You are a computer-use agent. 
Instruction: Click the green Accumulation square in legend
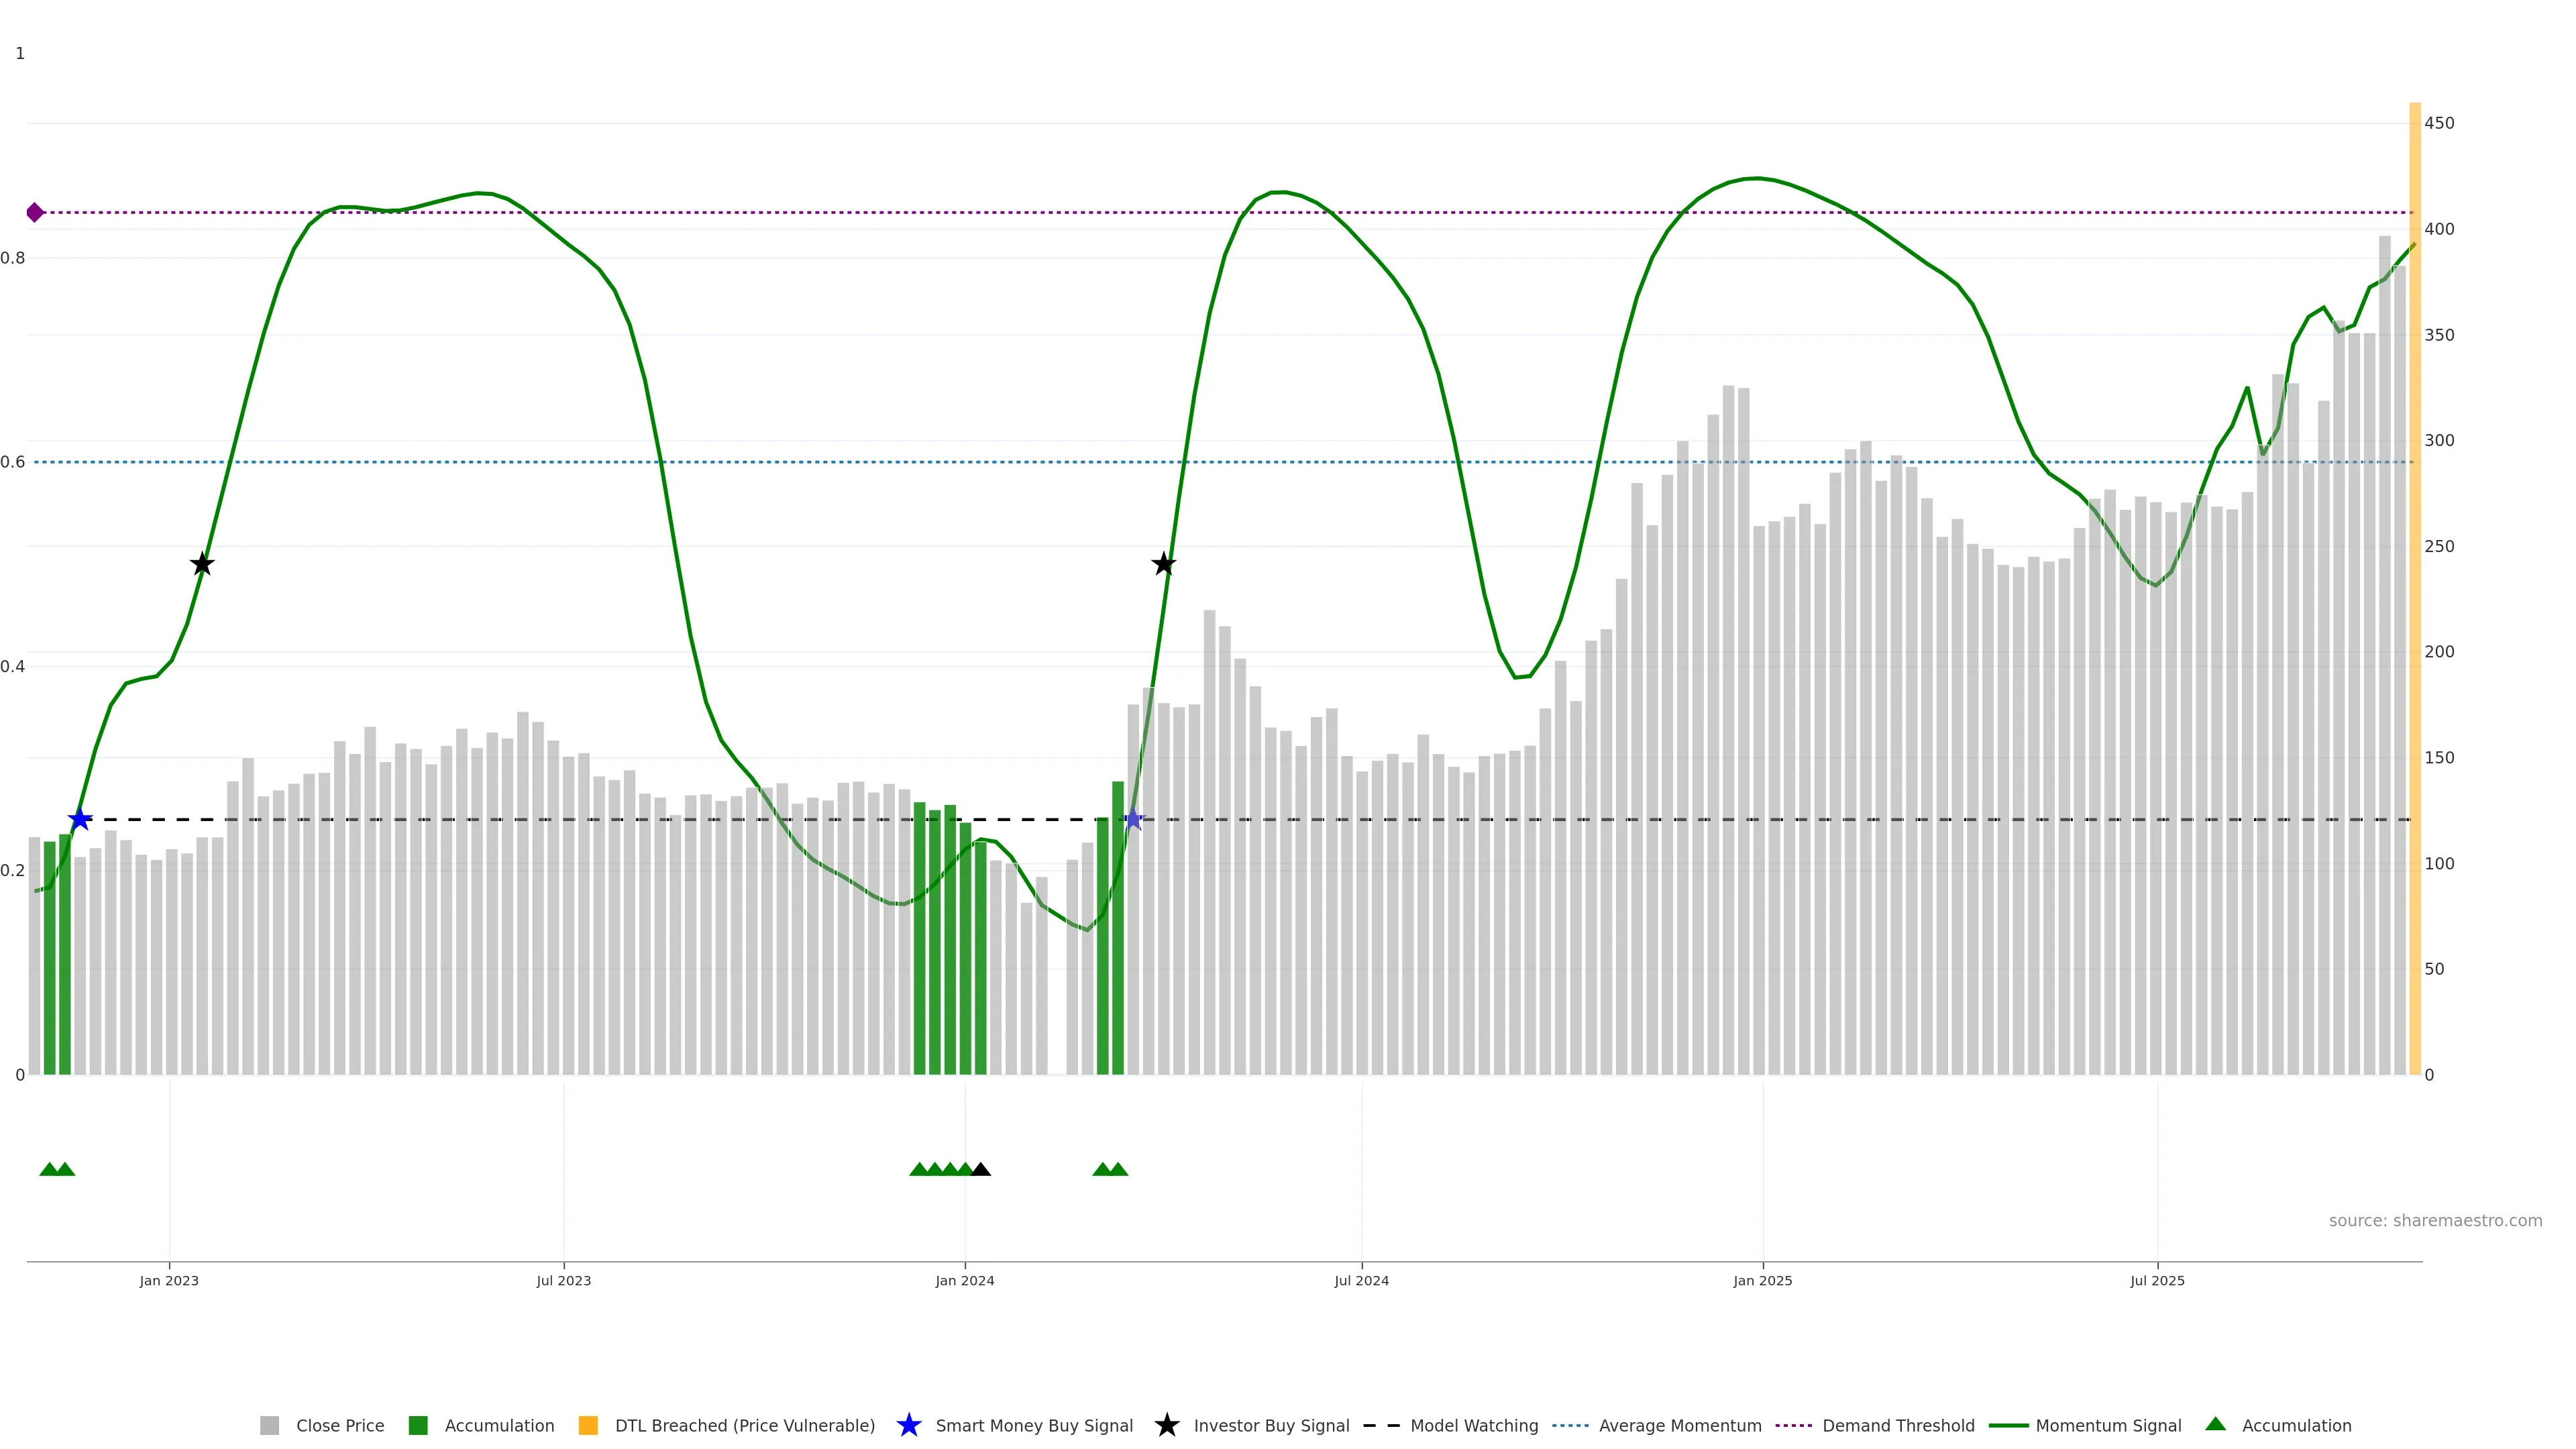click(x=418, y=1425)
